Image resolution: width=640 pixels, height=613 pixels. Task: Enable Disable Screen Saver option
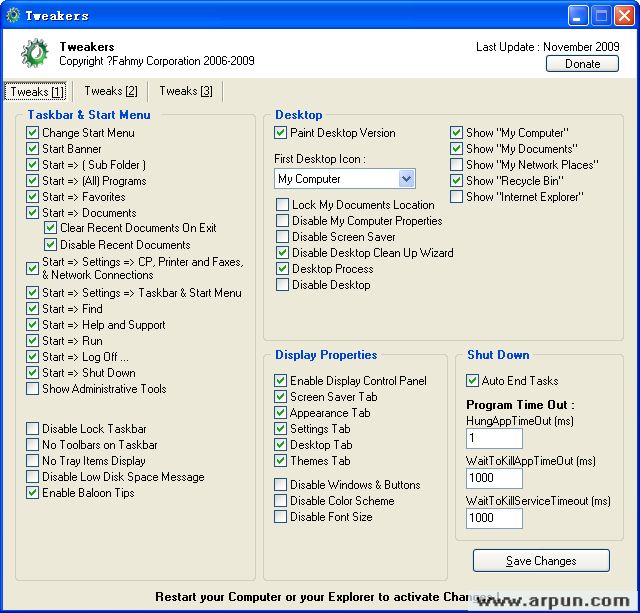pos(282,237)
